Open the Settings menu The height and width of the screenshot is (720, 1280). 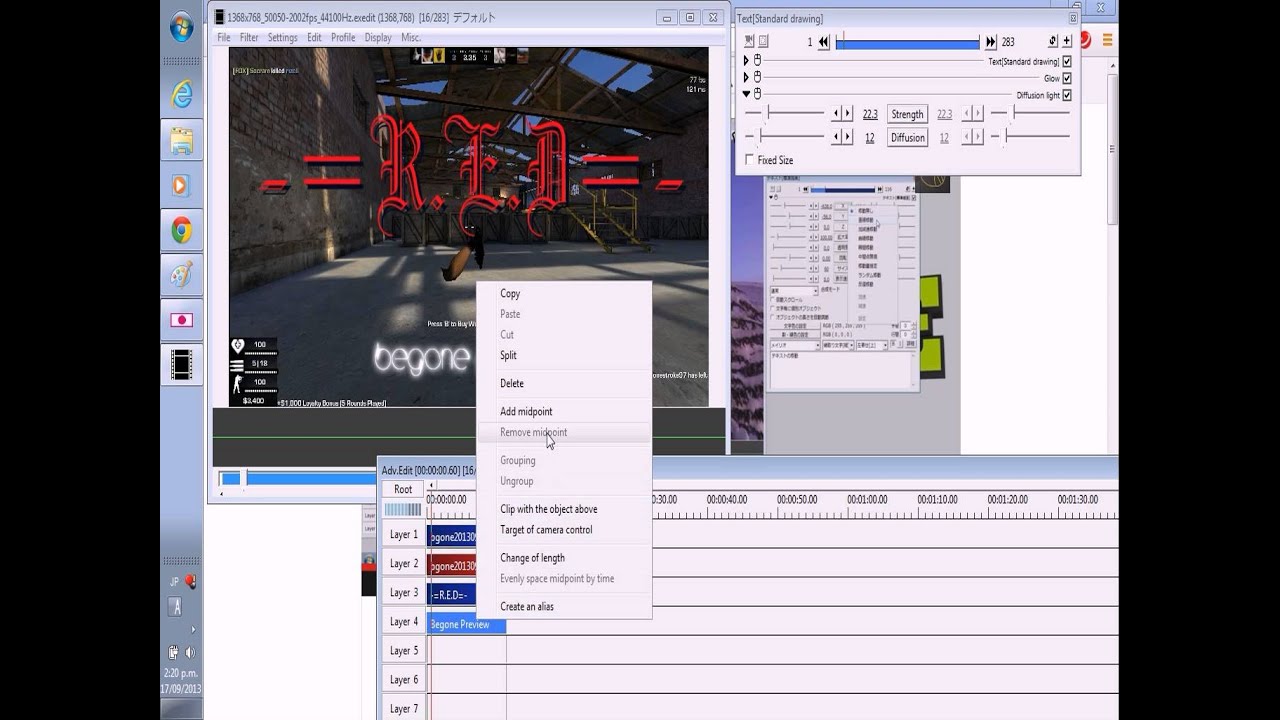click(x=282, y=37)
